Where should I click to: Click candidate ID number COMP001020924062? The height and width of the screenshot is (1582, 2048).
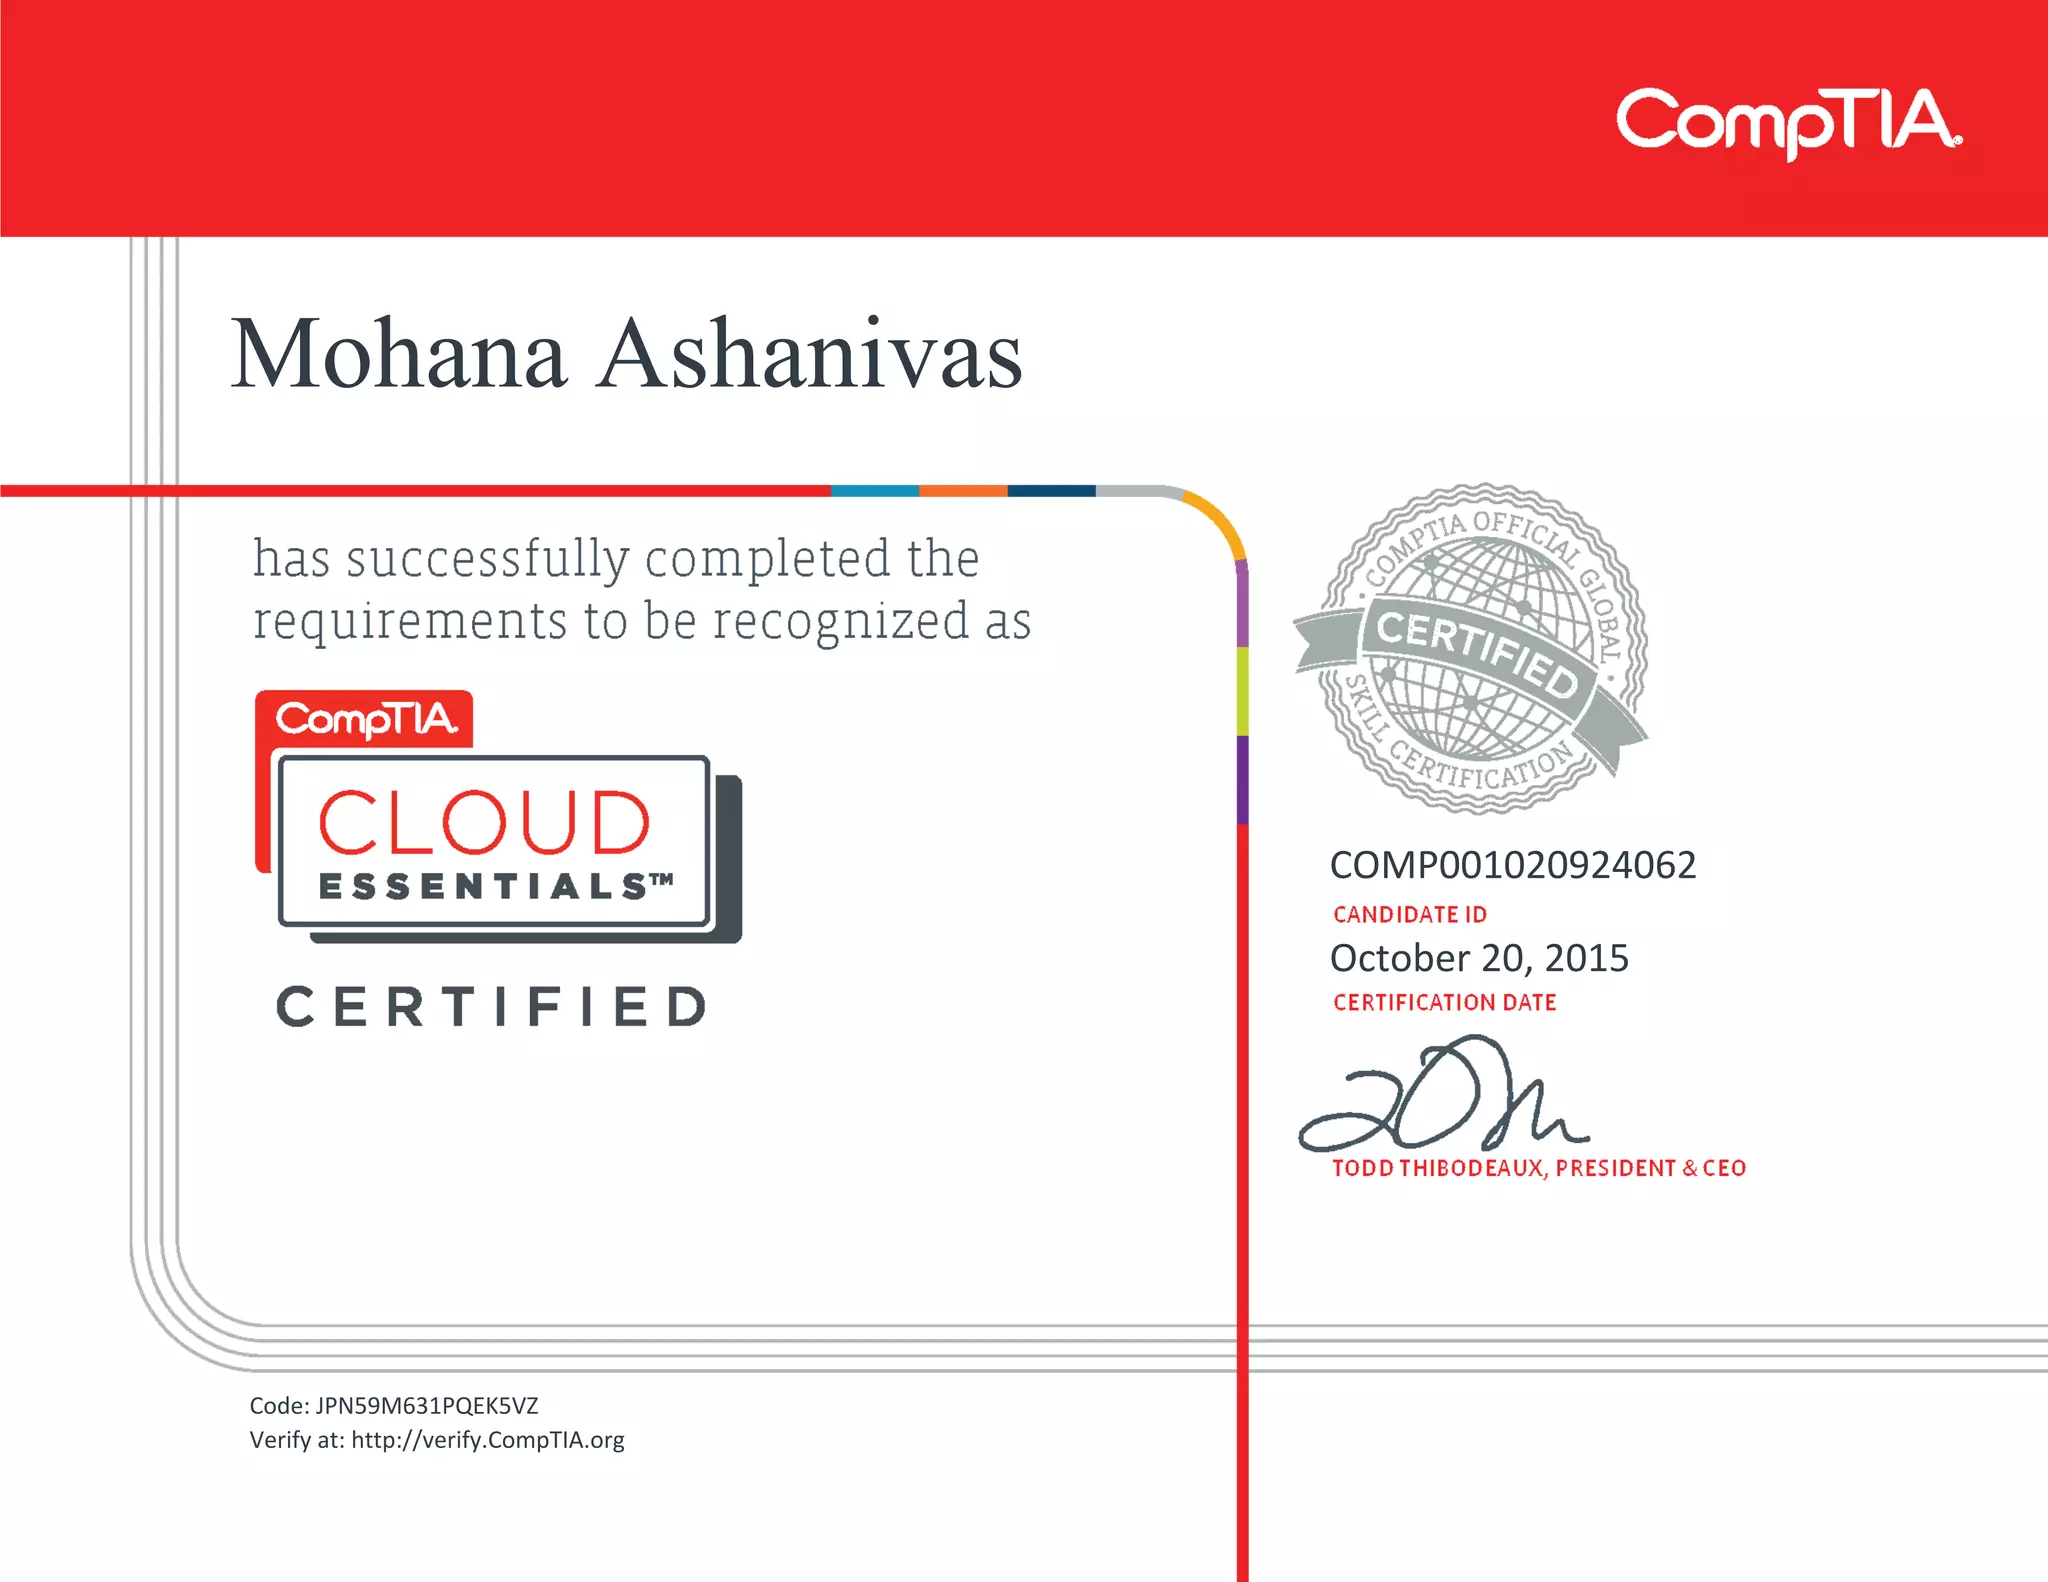(x=1512, y=865)
